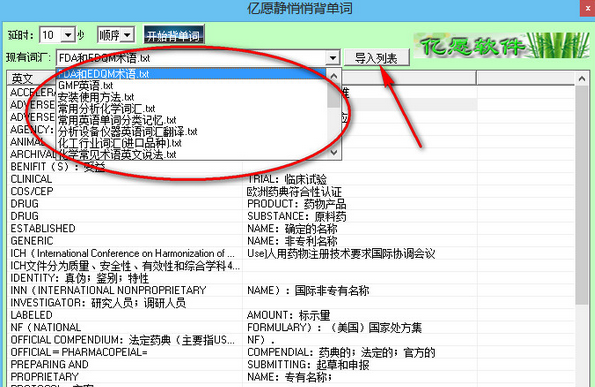This screenshot has height=387, width=595.
Task: Click the main table vertical scrollbar thumb
Action: point(582,195)
